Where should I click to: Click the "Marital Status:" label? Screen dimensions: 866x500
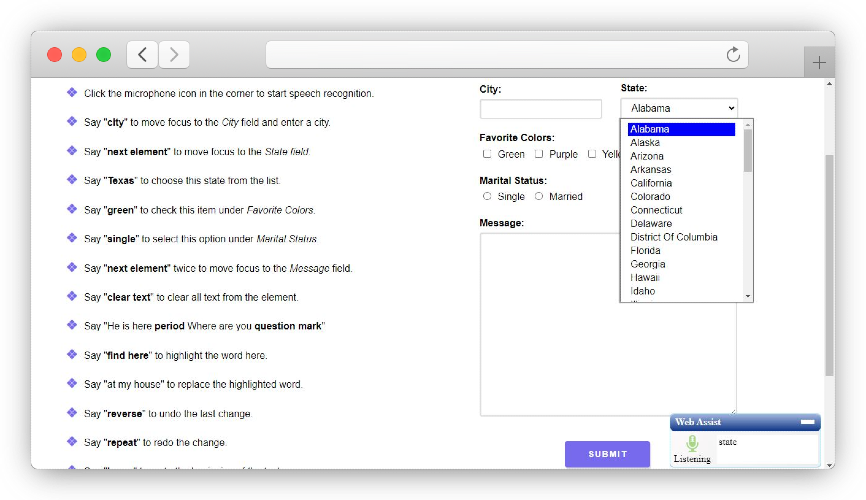pyautogui.click(x=513, y=181)
